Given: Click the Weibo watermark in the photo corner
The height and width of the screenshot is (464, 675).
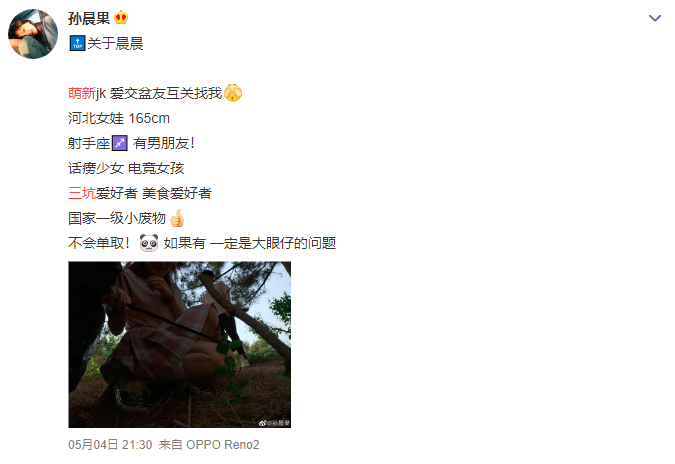Looking at the screenshot, I should pyautogui.click(x=274, y=423).
